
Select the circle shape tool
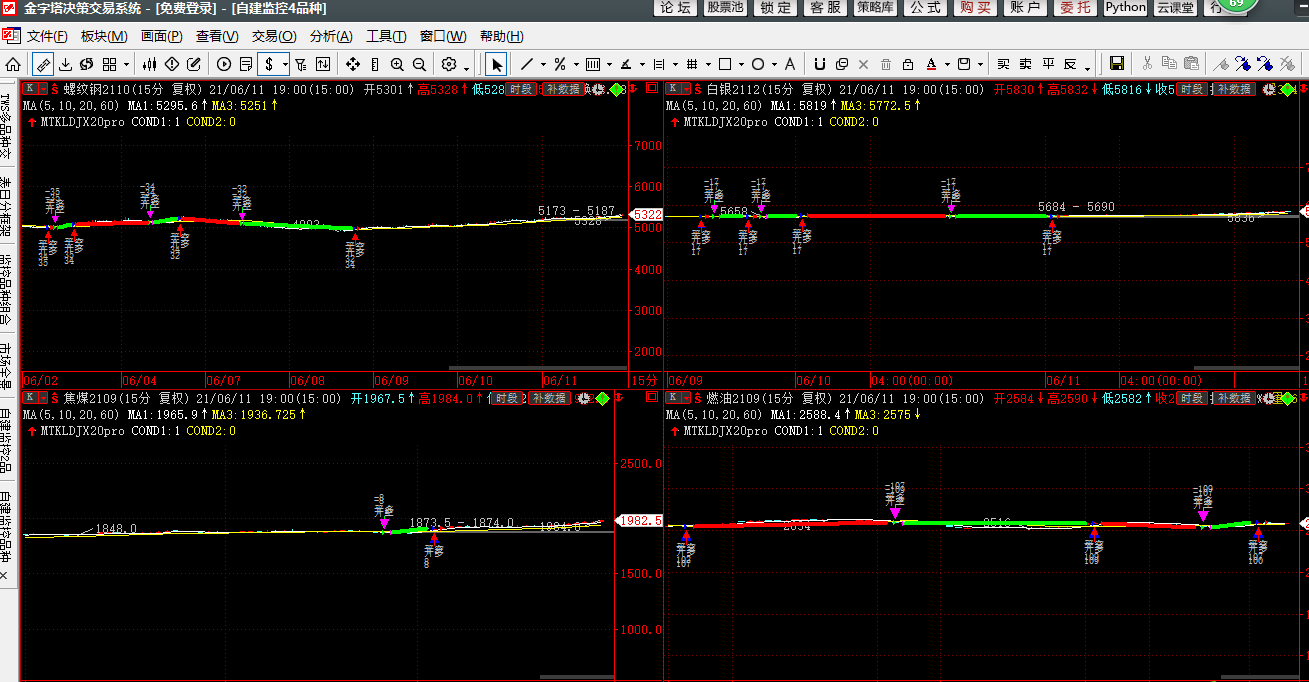coord(758,64)
